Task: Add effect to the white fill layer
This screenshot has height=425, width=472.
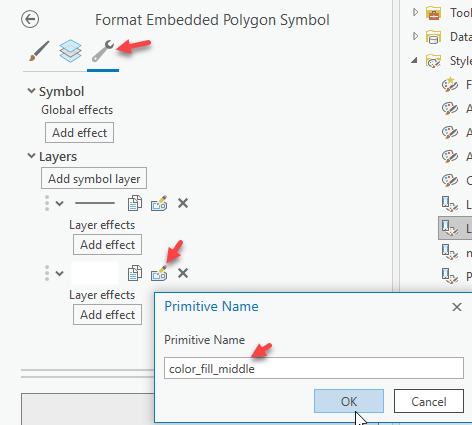Action: tap(107, 315)
